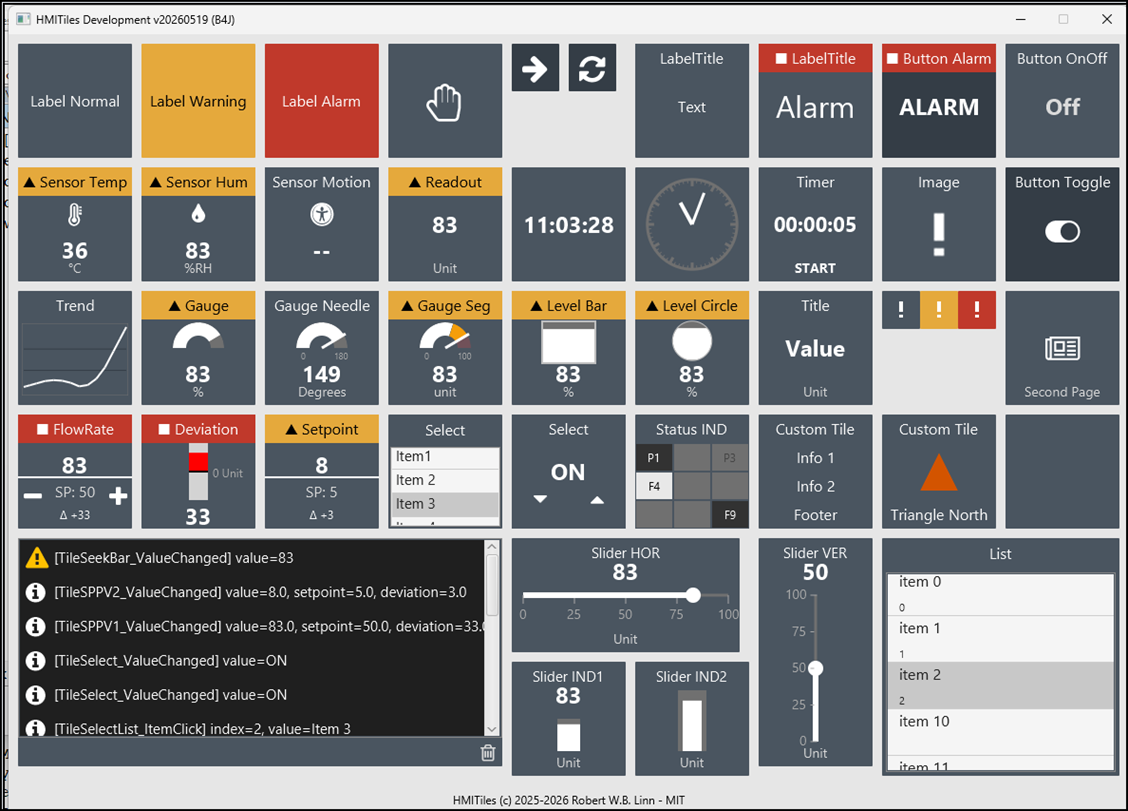The height and width of the screenshot is (811, 1128).
Task: Click the Readout value 83
Action: pyautogui.click(x=445, y=225)
